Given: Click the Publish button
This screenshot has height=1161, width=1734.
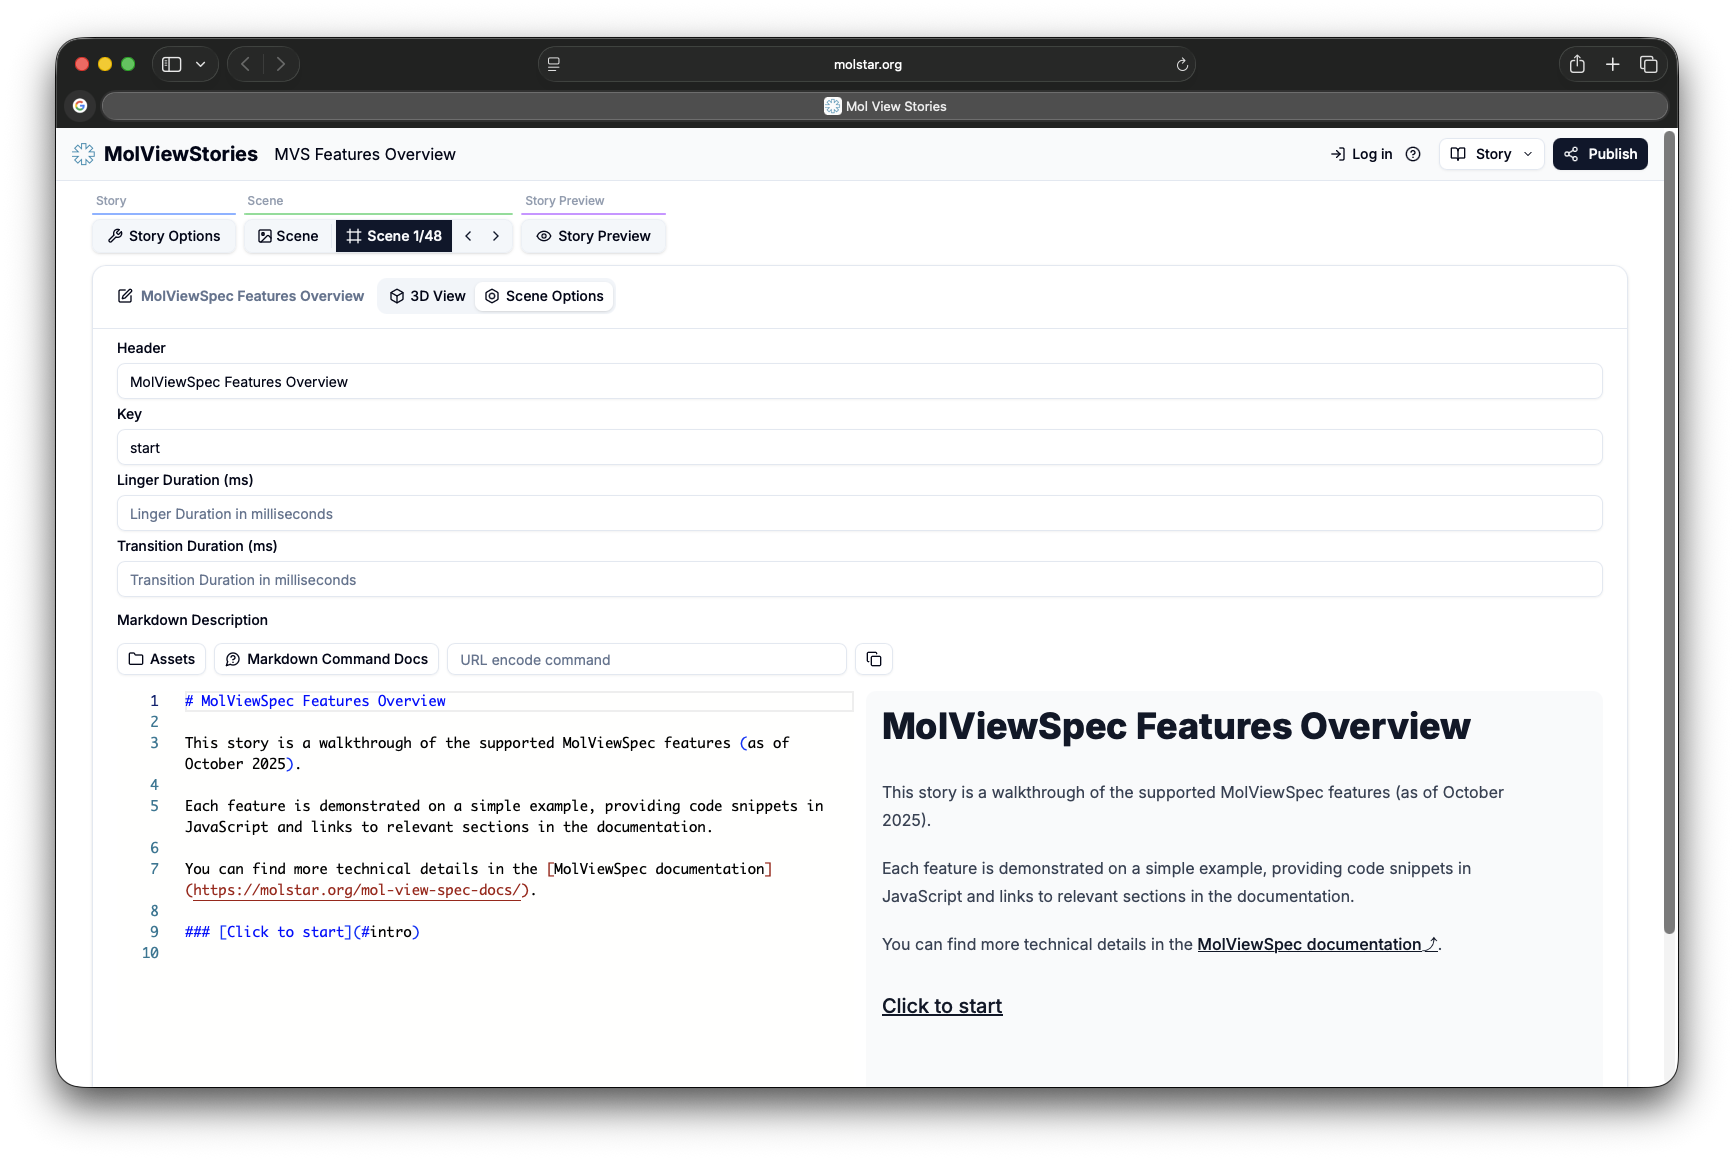Looking at the screenshot, I should tap(1599, 154).
